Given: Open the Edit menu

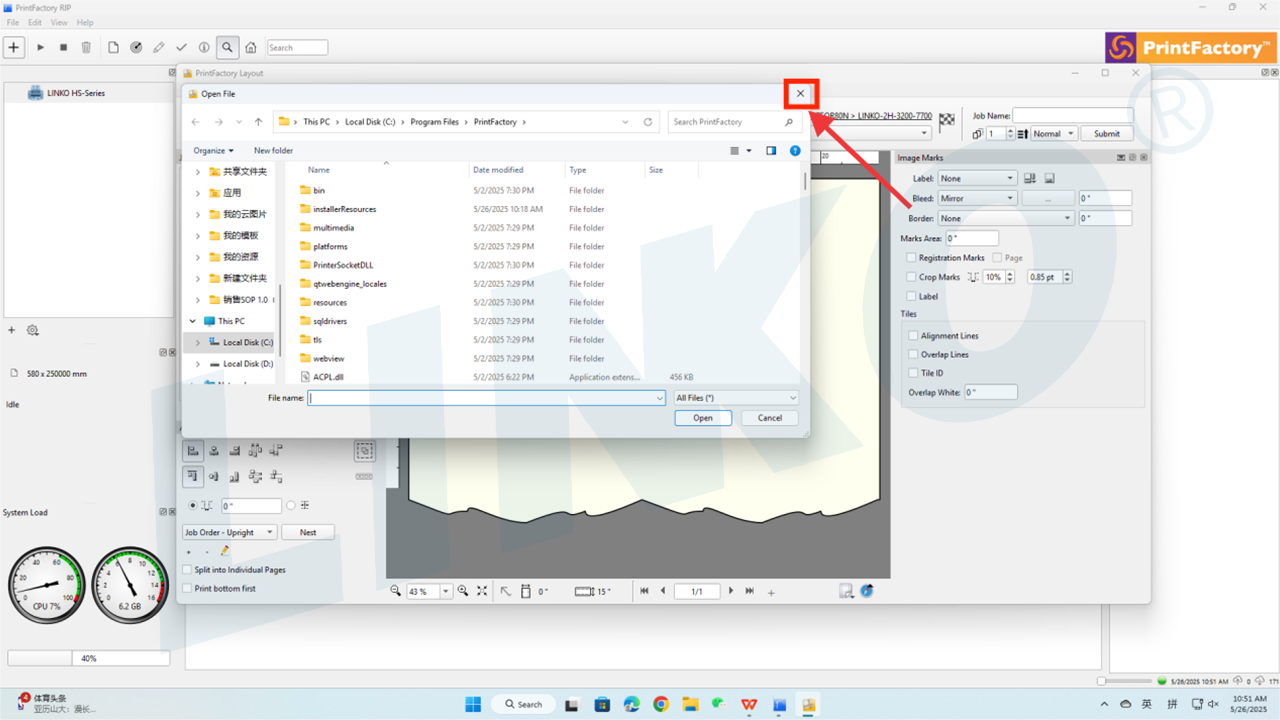Looking at the screenshot, I should (x=35, y=22).
